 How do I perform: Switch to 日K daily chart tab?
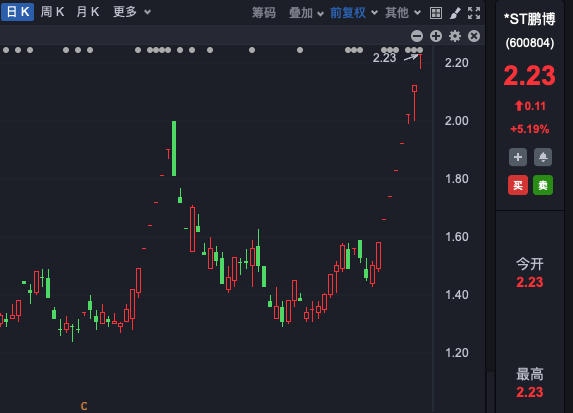18,12
